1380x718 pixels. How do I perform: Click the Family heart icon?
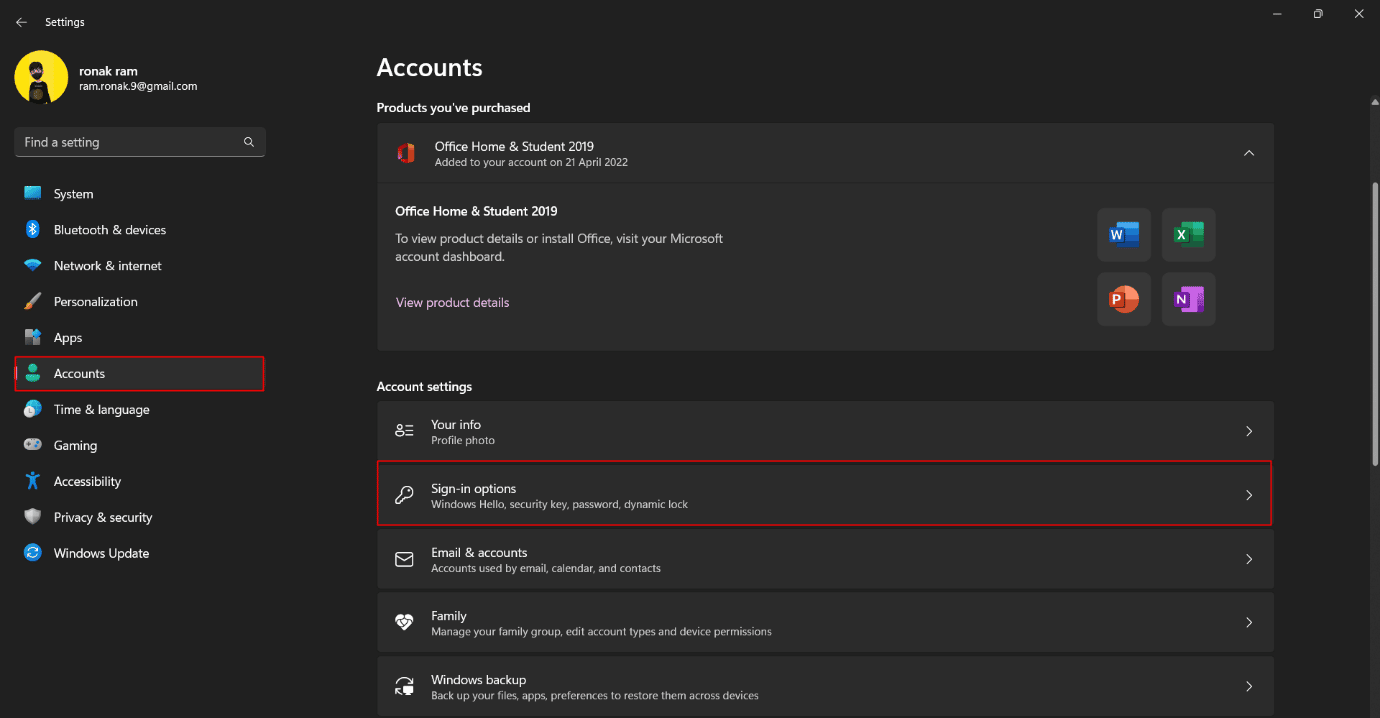[404, 622]
